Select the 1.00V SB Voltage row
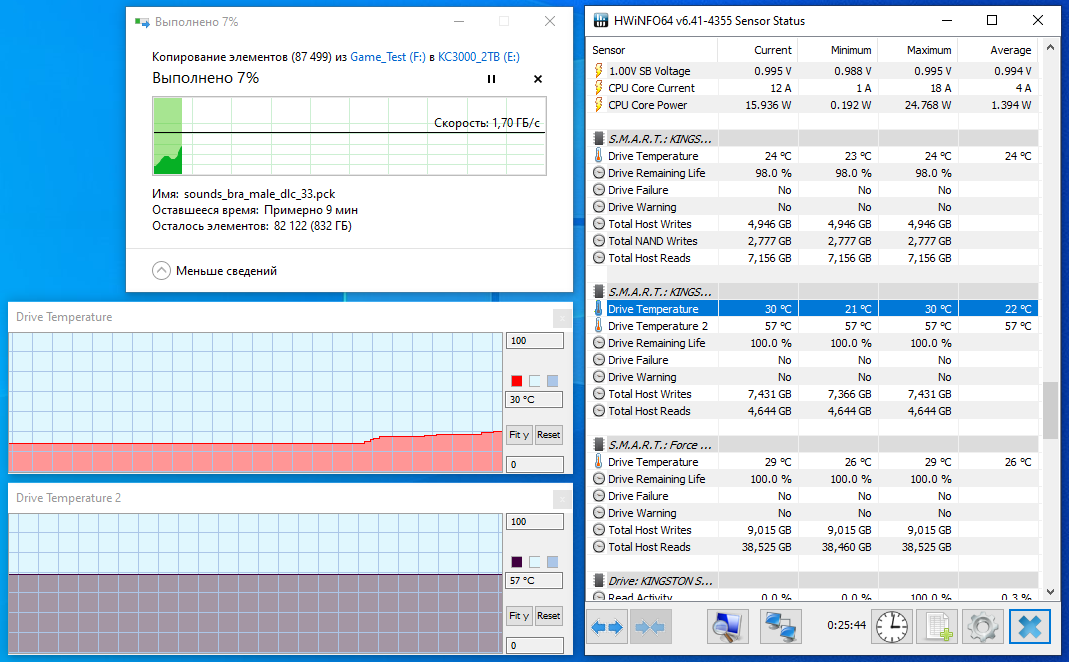The image size is (1069, 662). click(x=813, y=71)
